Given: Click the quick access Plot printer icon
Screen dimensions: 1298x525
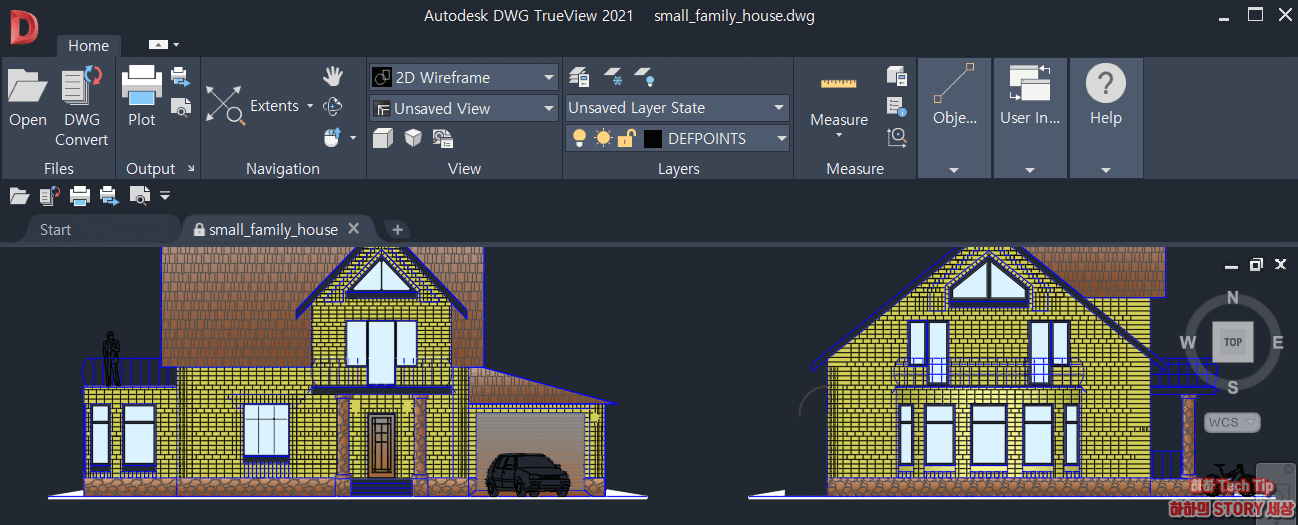Looking at the screenshot, I should point(79,195).
